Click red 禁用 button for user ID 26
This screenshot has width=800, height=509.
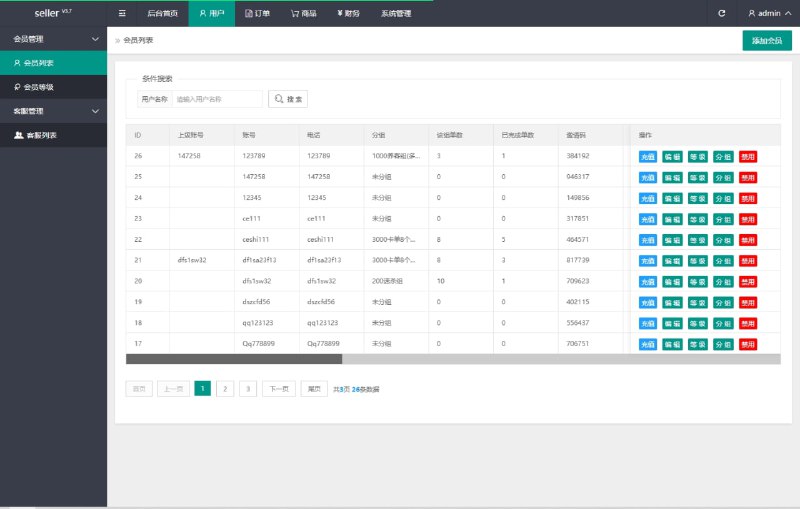pyautogui.click(x=748, y=156)
